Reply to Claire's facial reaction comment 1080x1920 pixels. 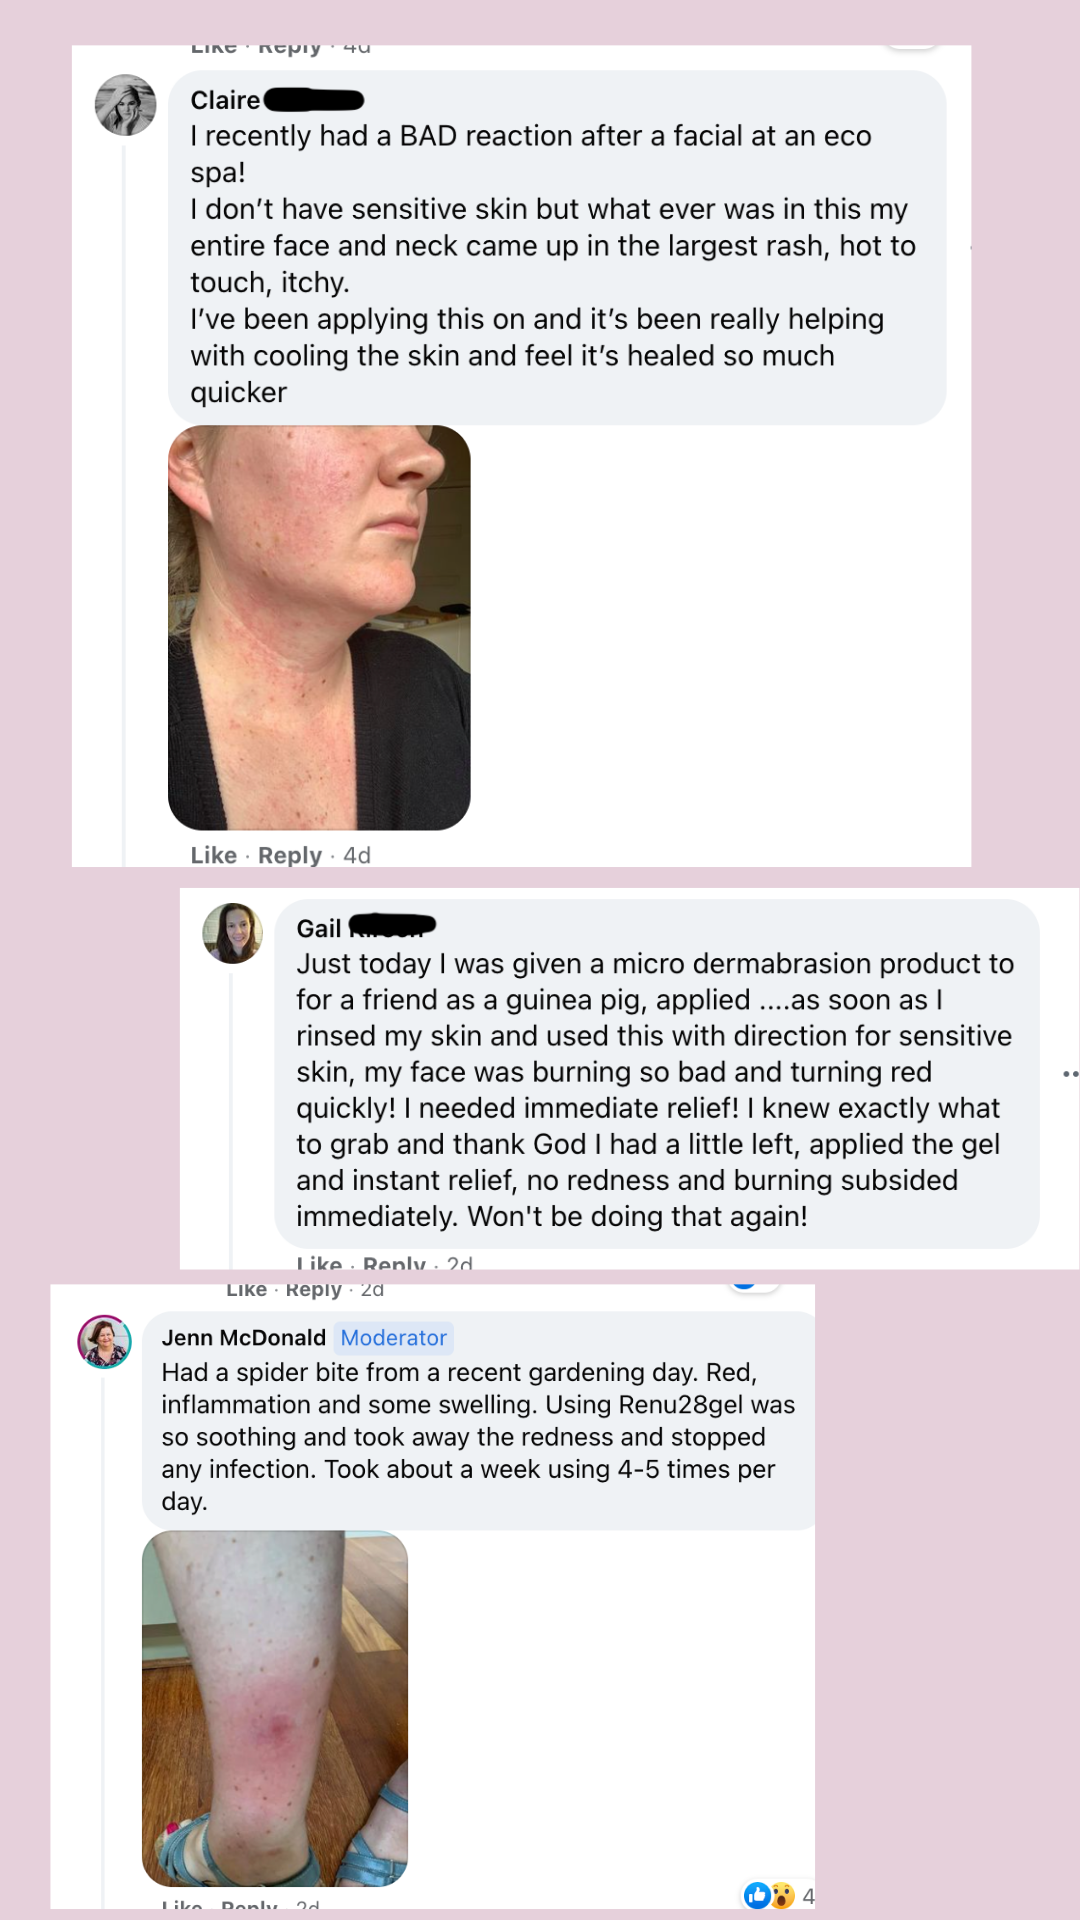pos(290,855)
